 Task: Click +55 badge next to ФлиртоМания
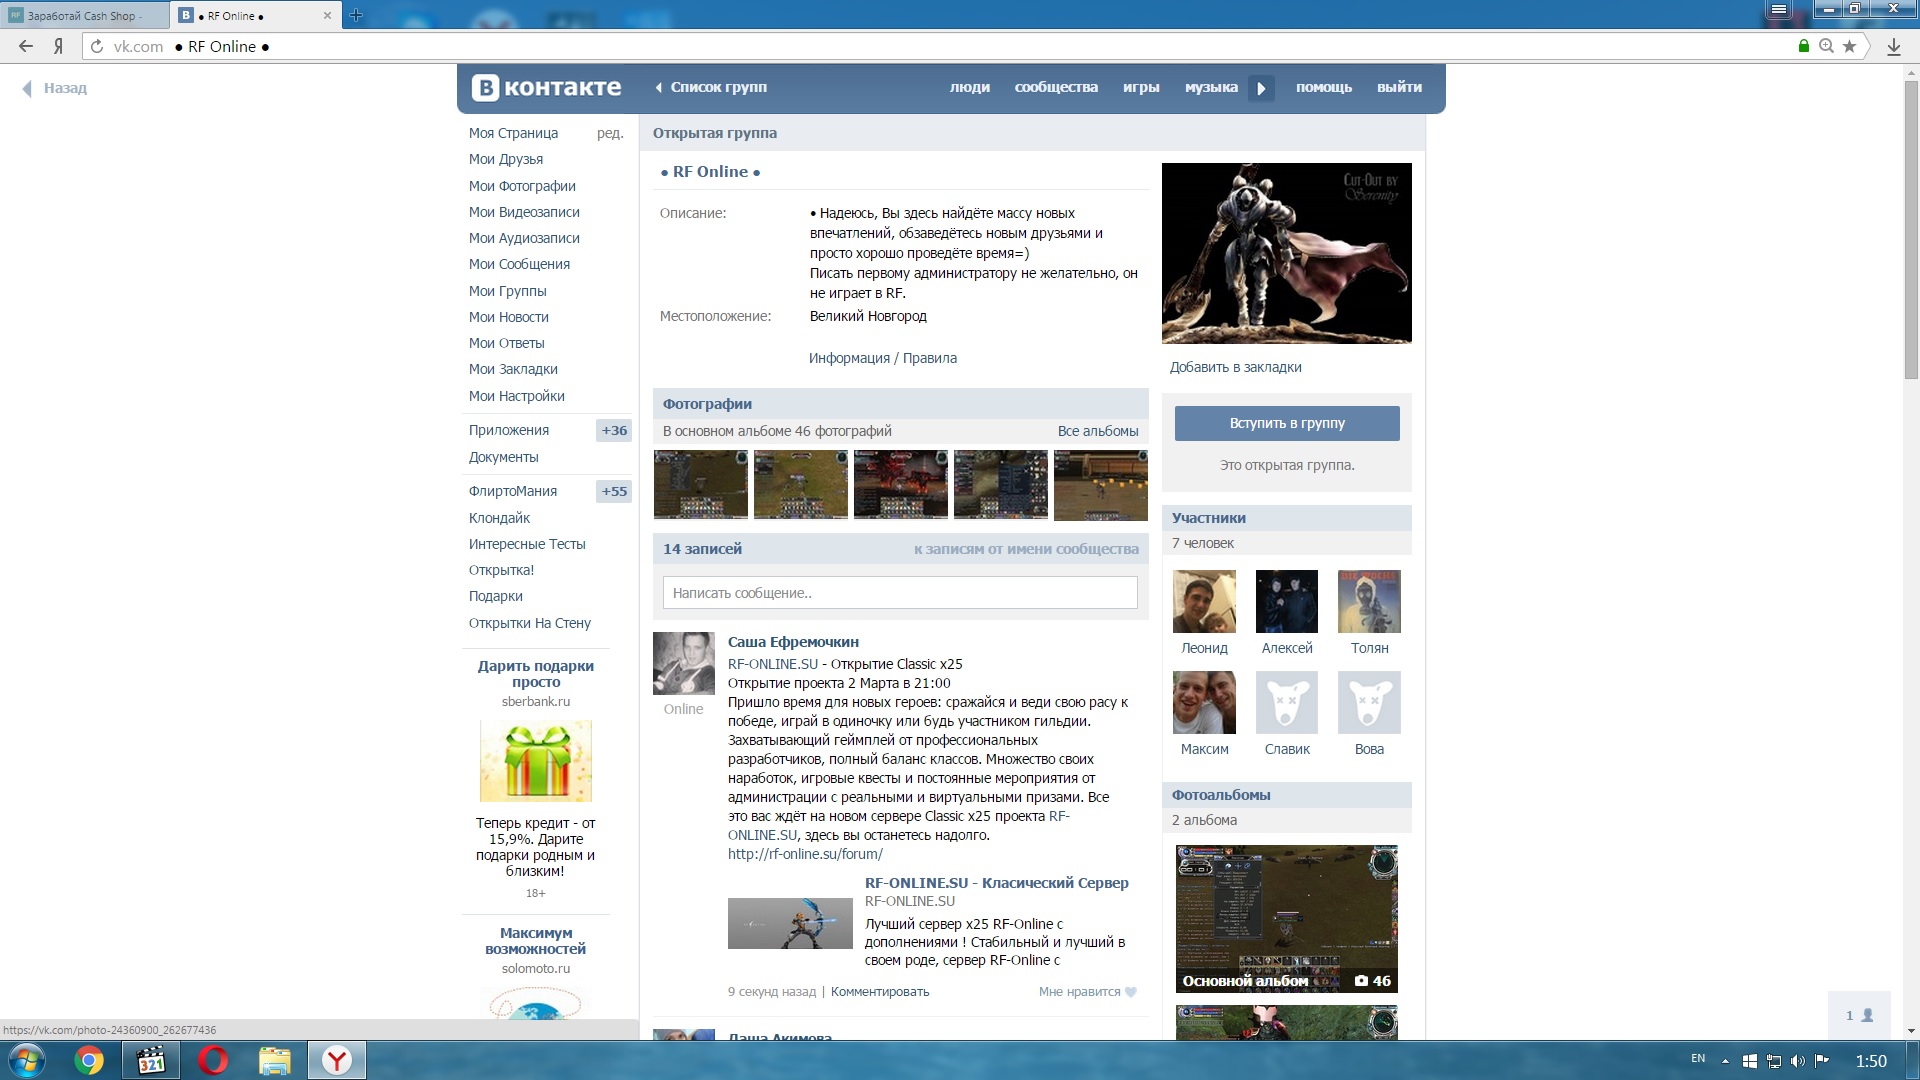pyautogui.click(x=614, y=491)
